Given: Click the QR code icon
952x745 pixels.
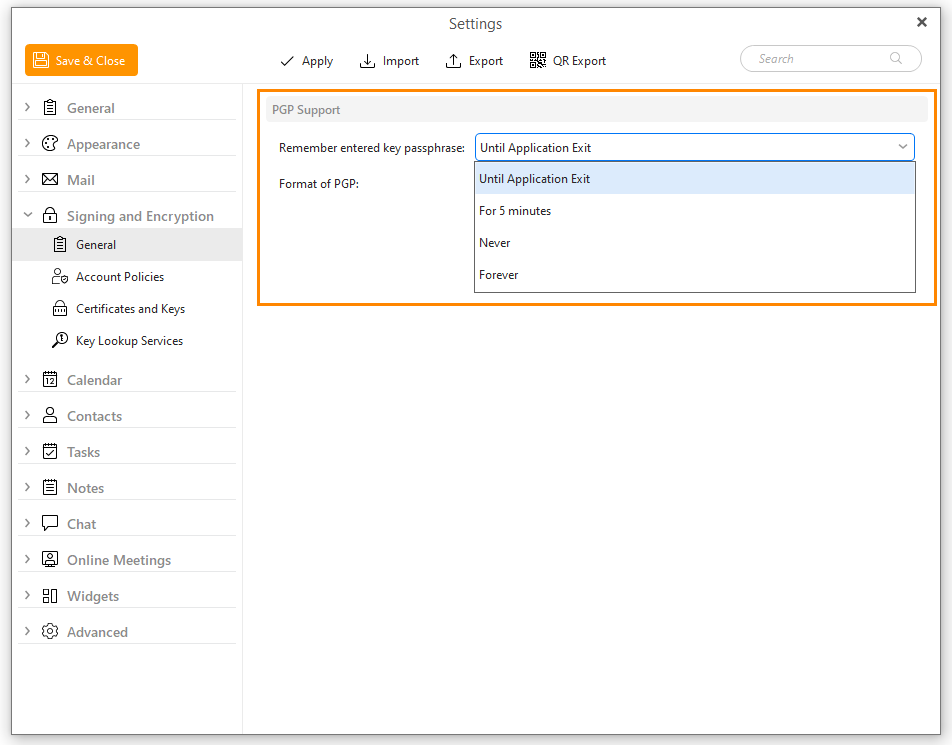Looking at the screenshot, I should pyautogui.click(x=537, y=60).
